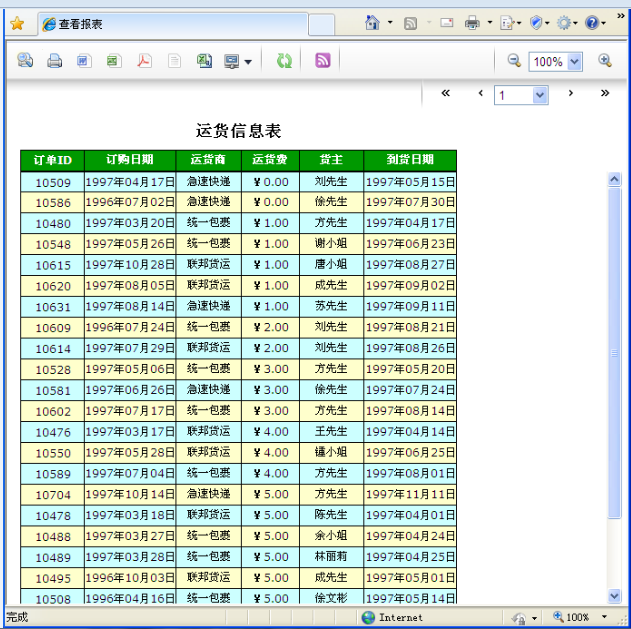Show more command bar items chevron
The image size is (631, 629).
coord(621,16)
